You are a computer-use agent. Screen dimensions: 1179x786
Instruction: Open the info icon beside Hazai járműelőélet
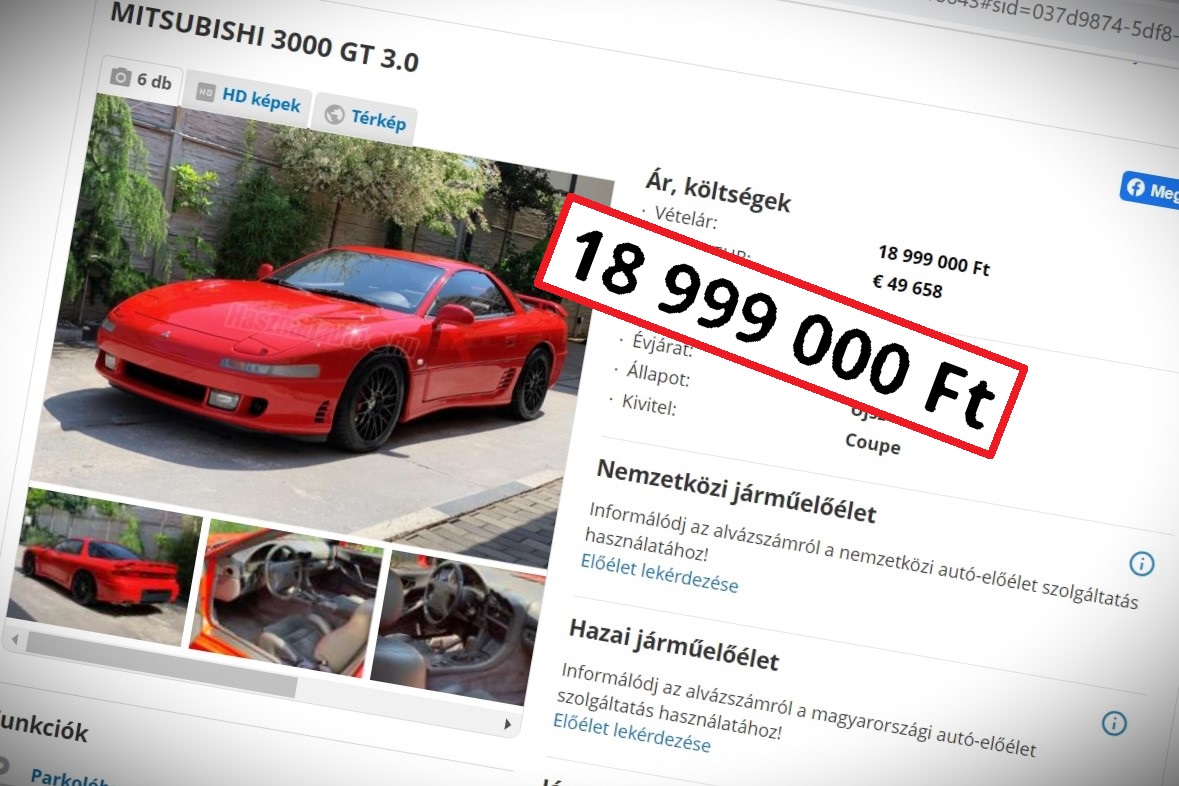click(x=1114, y=723)
